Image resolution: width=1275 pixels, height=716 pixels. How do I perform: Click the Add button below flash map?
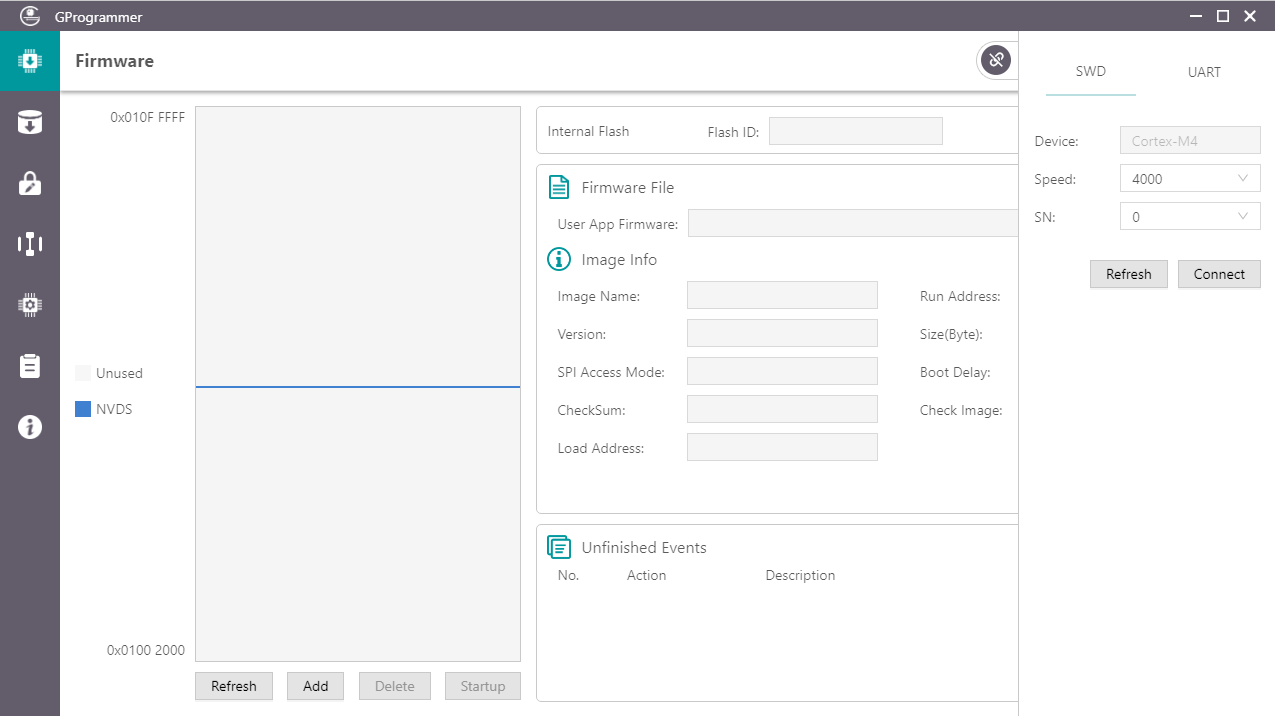tap(315, 686)
